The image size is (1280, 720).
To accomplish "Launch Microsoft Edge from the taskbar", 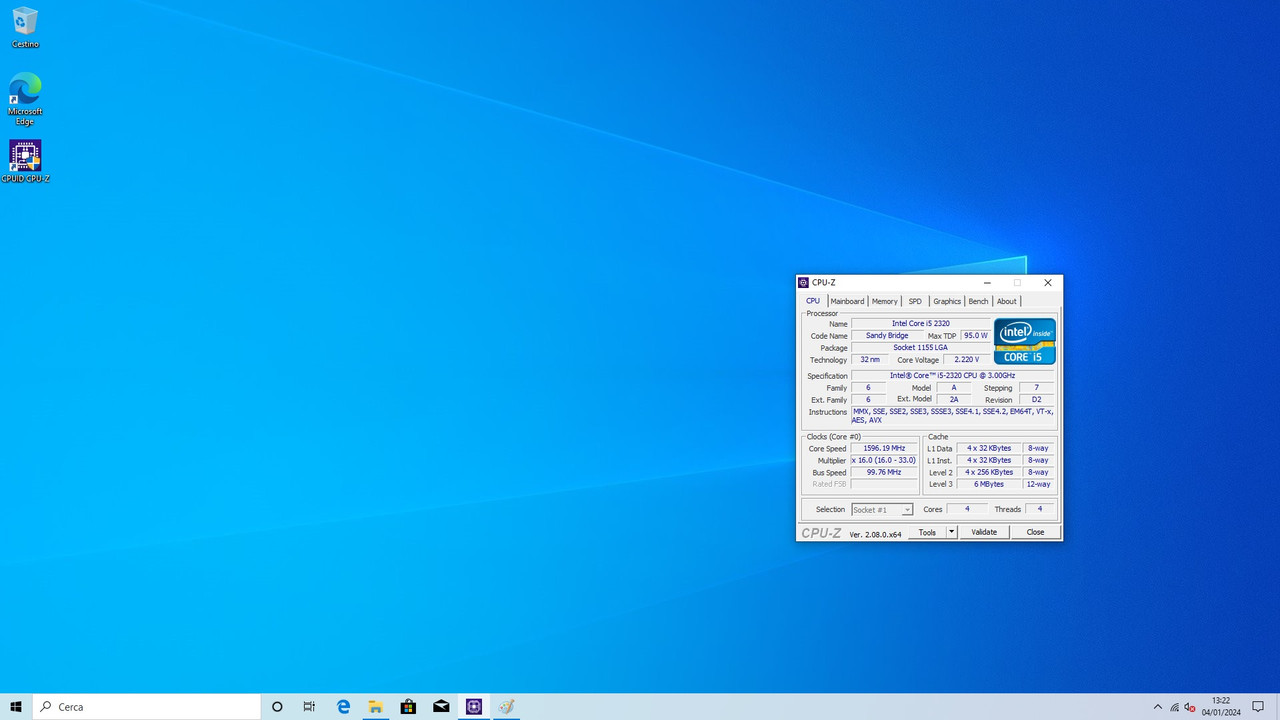I will pyautogui.click(x=343, y=706).
